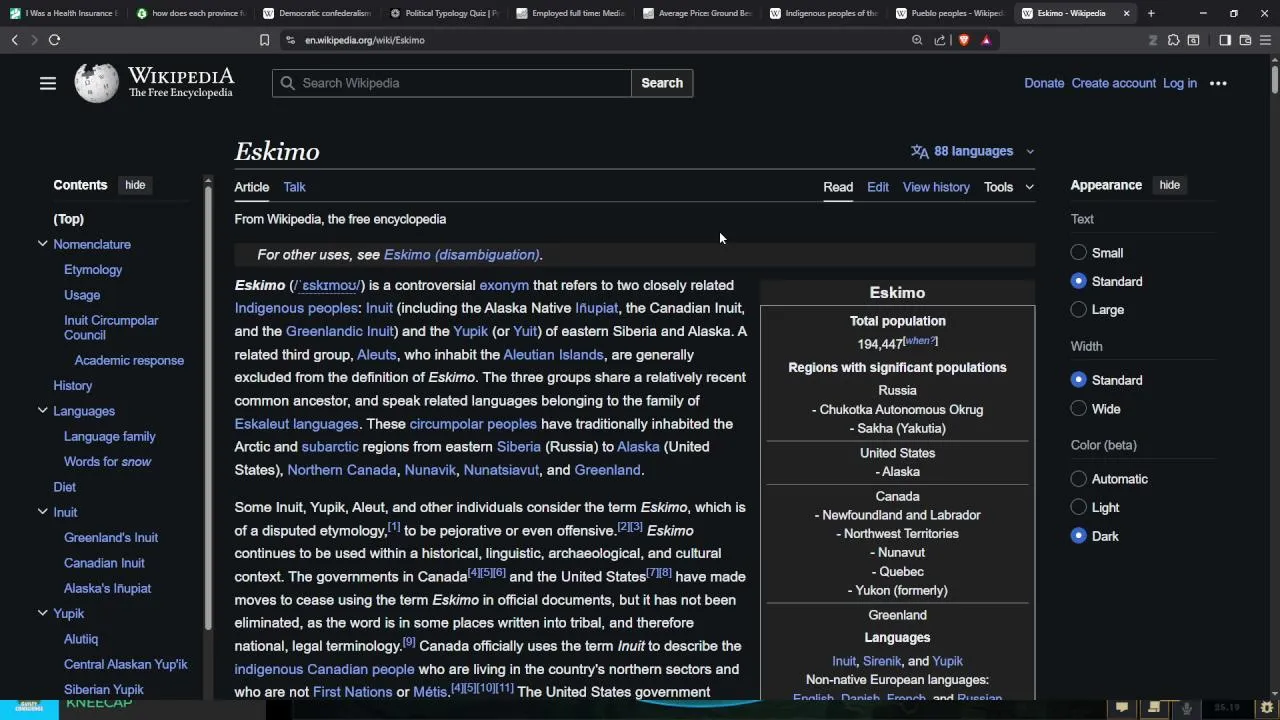Click the browser address bar URL

(365, 40)
